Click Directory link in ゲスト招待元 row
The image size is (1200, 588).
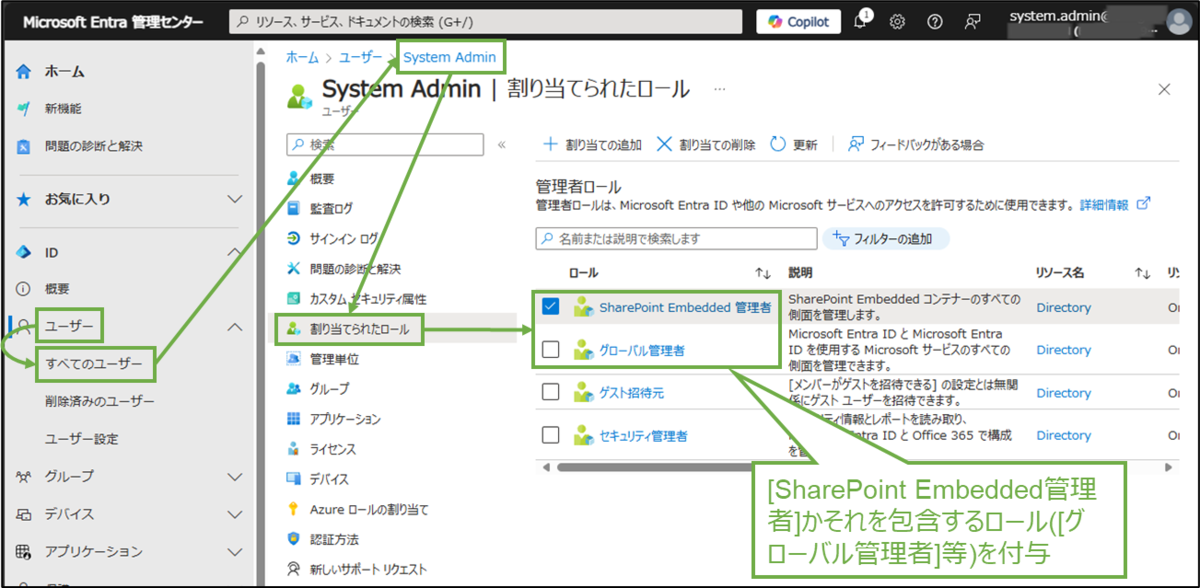1063,393
